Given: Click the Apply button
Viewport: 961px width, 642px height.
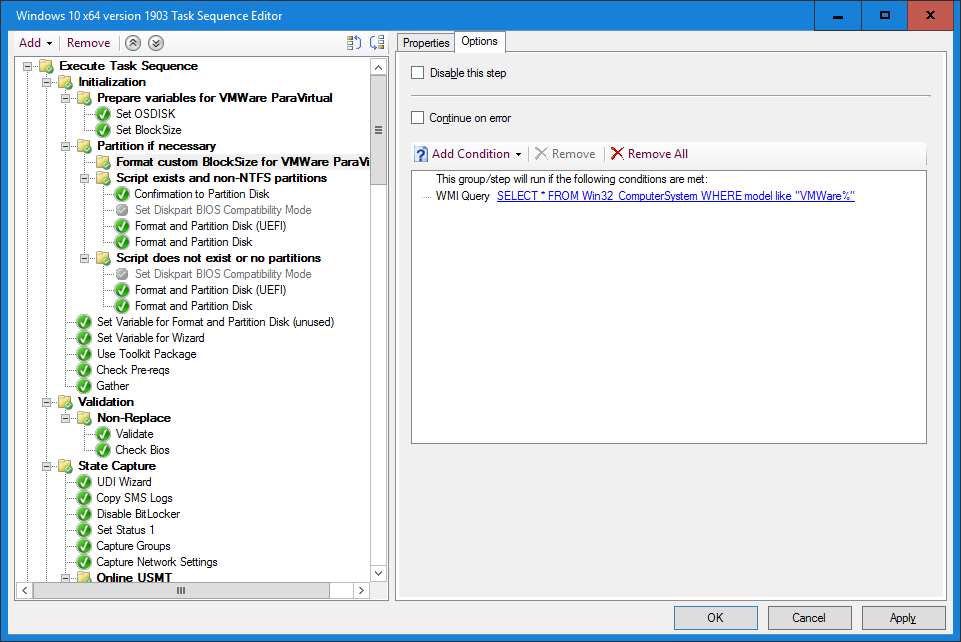Looking at the screenshot, I should (x=903, y=617).
